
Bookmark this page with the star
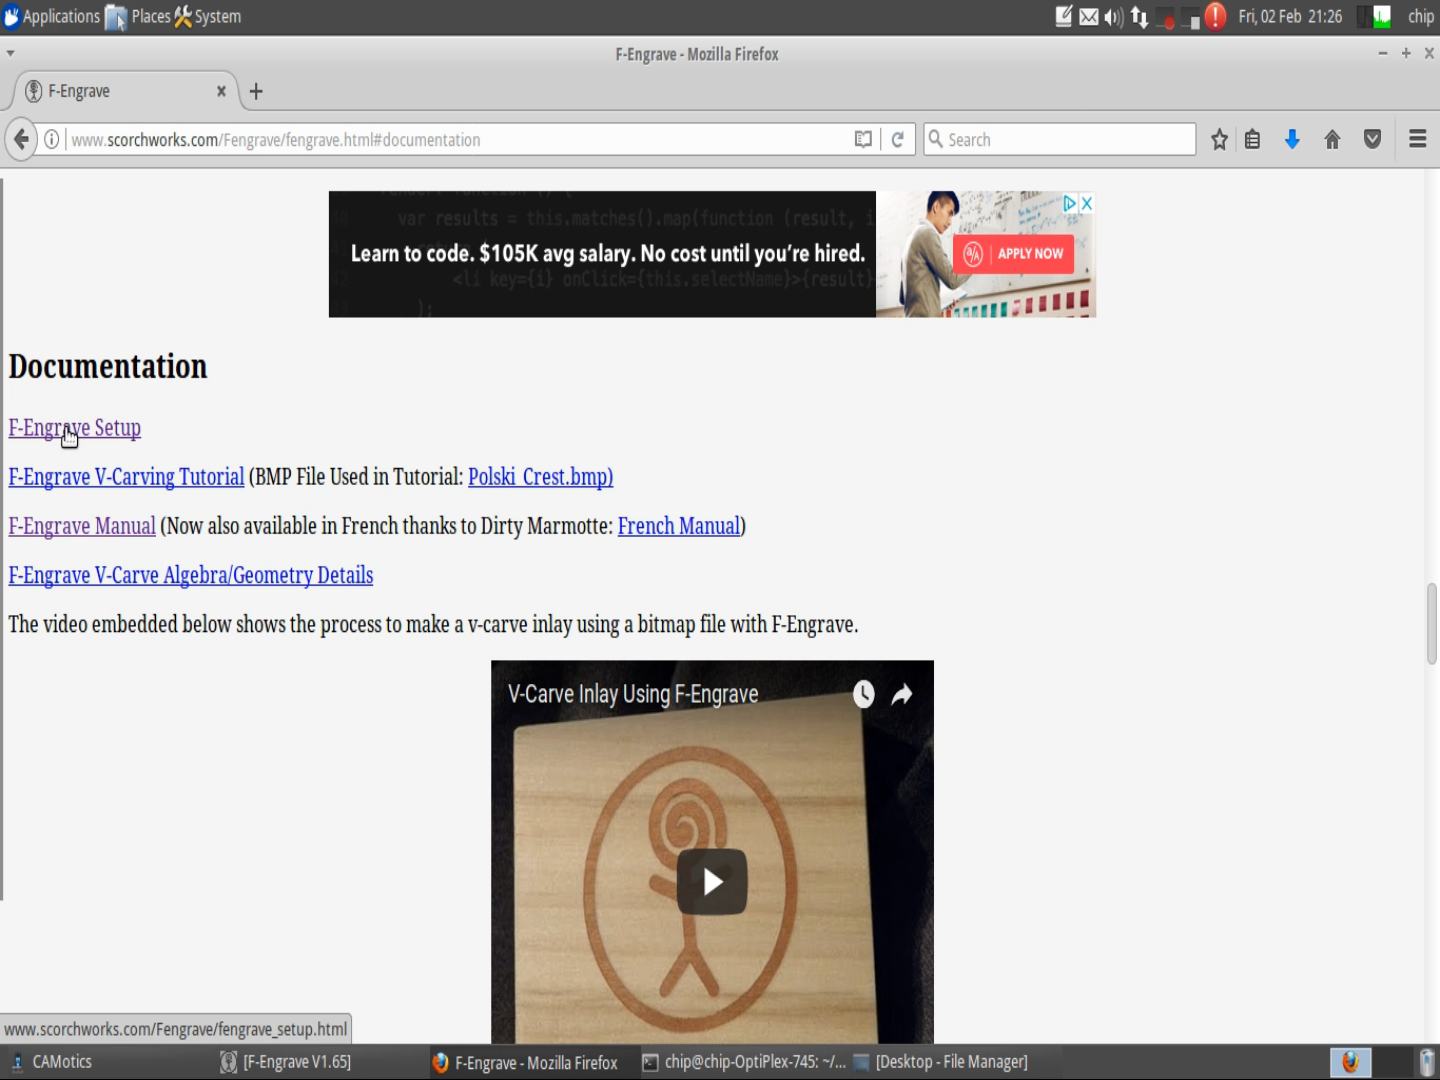(1218, 139)
